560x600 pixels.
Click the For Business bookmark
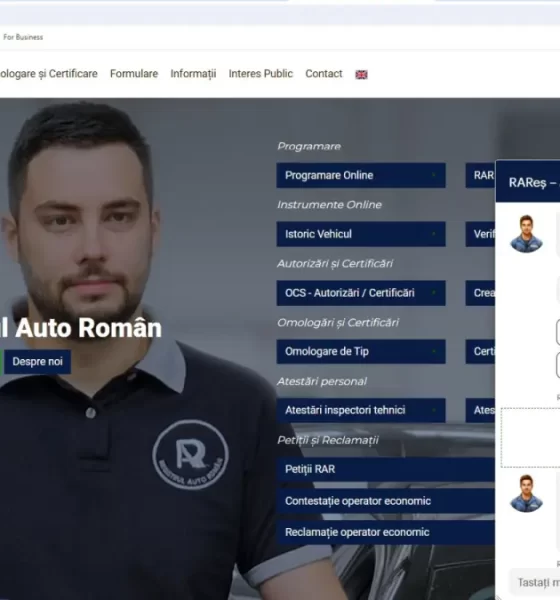pos(23,37)
